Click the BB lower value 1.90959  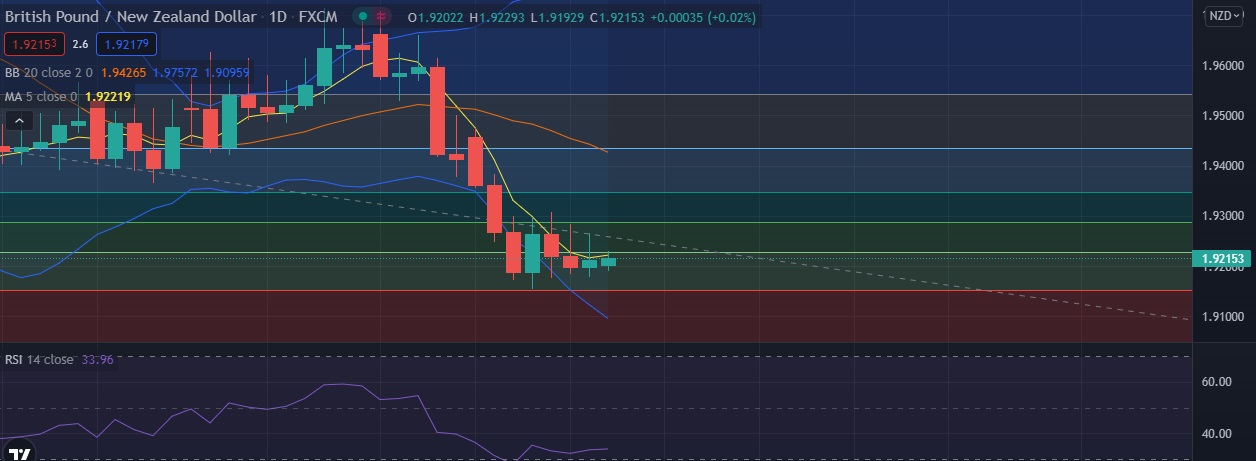pyautogui.click(x=226, y=72)
